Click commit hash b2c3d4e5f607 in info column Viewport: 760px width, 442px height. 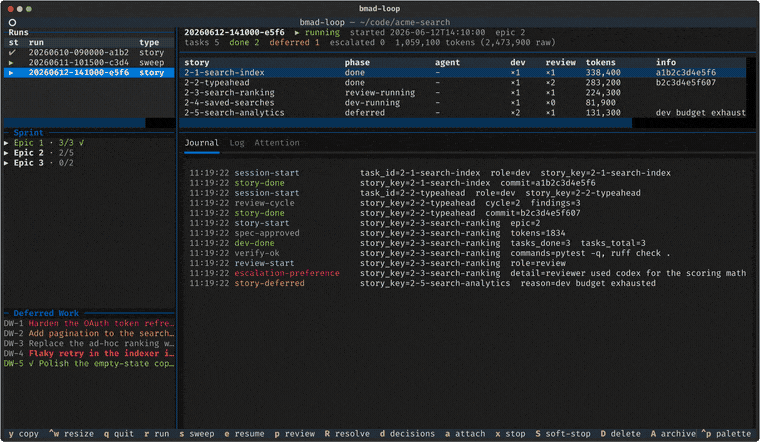[686, 83]
